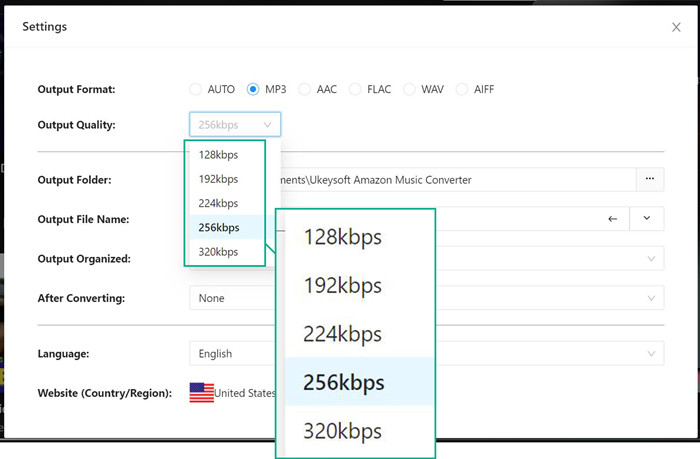Open the After Converting dropdown showing None
The height and width of the screenshot is (459, 700).
click(426, 298)
